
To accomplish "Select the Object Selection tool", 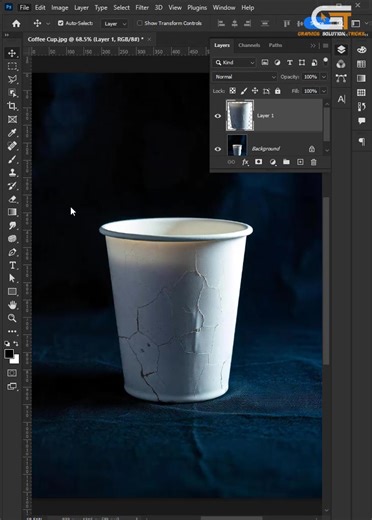I will tap(12, 93).
